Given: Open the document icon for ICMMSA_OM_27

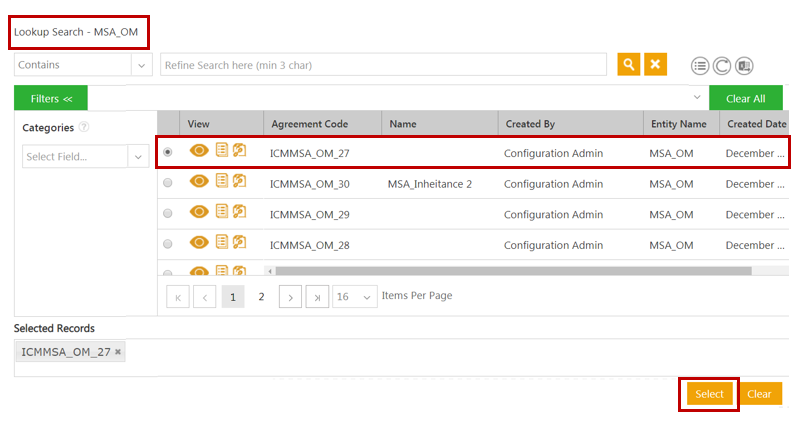Looking at the screenshot, I should 222,151.
